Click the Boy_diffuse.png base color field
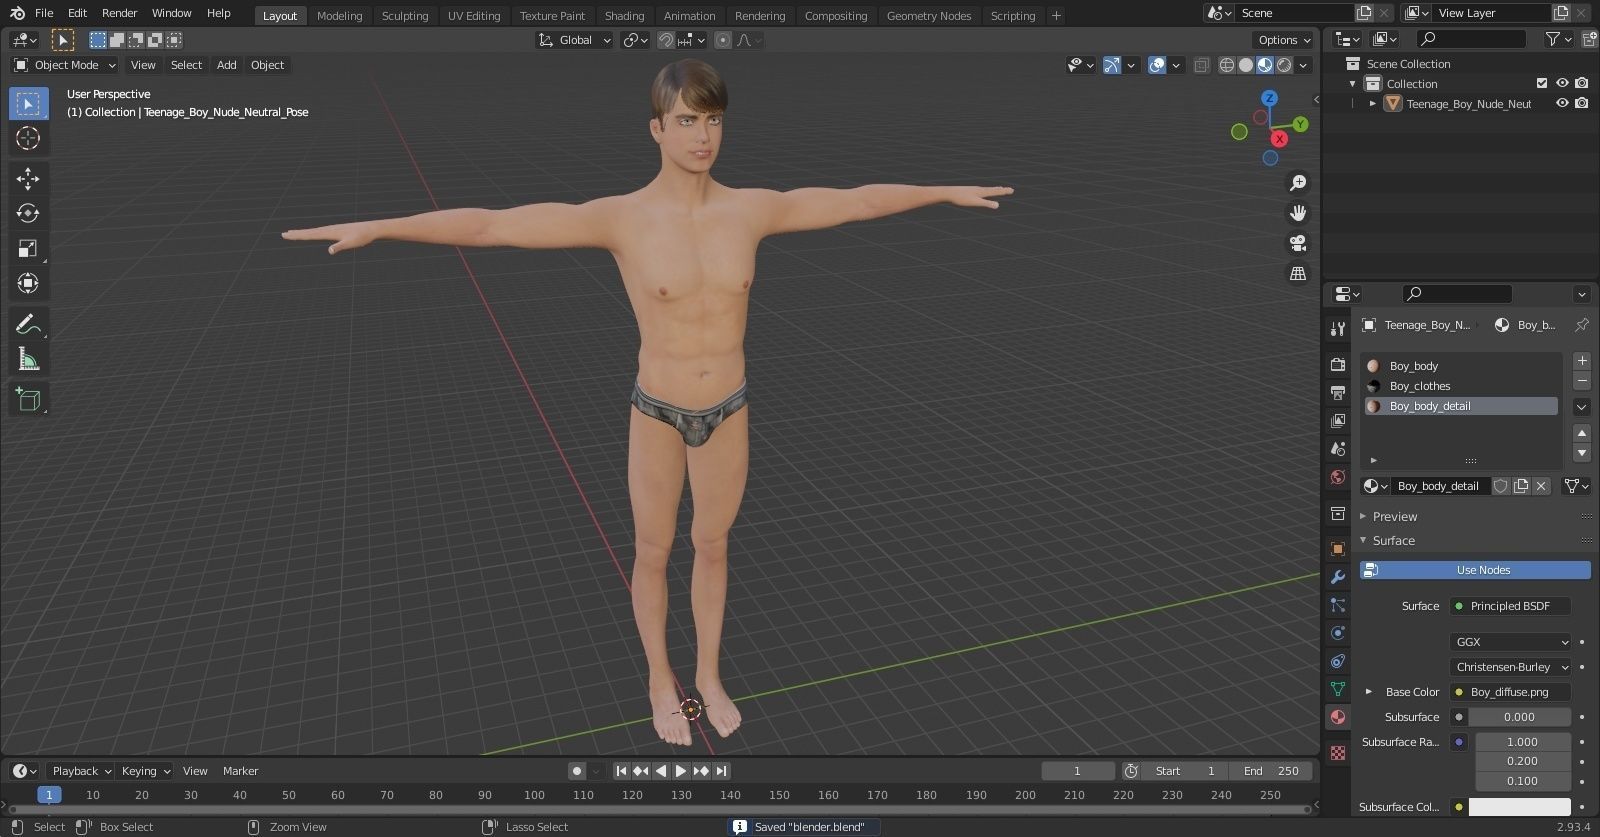The image size is (1600, 837). [x=1510, y=692]
